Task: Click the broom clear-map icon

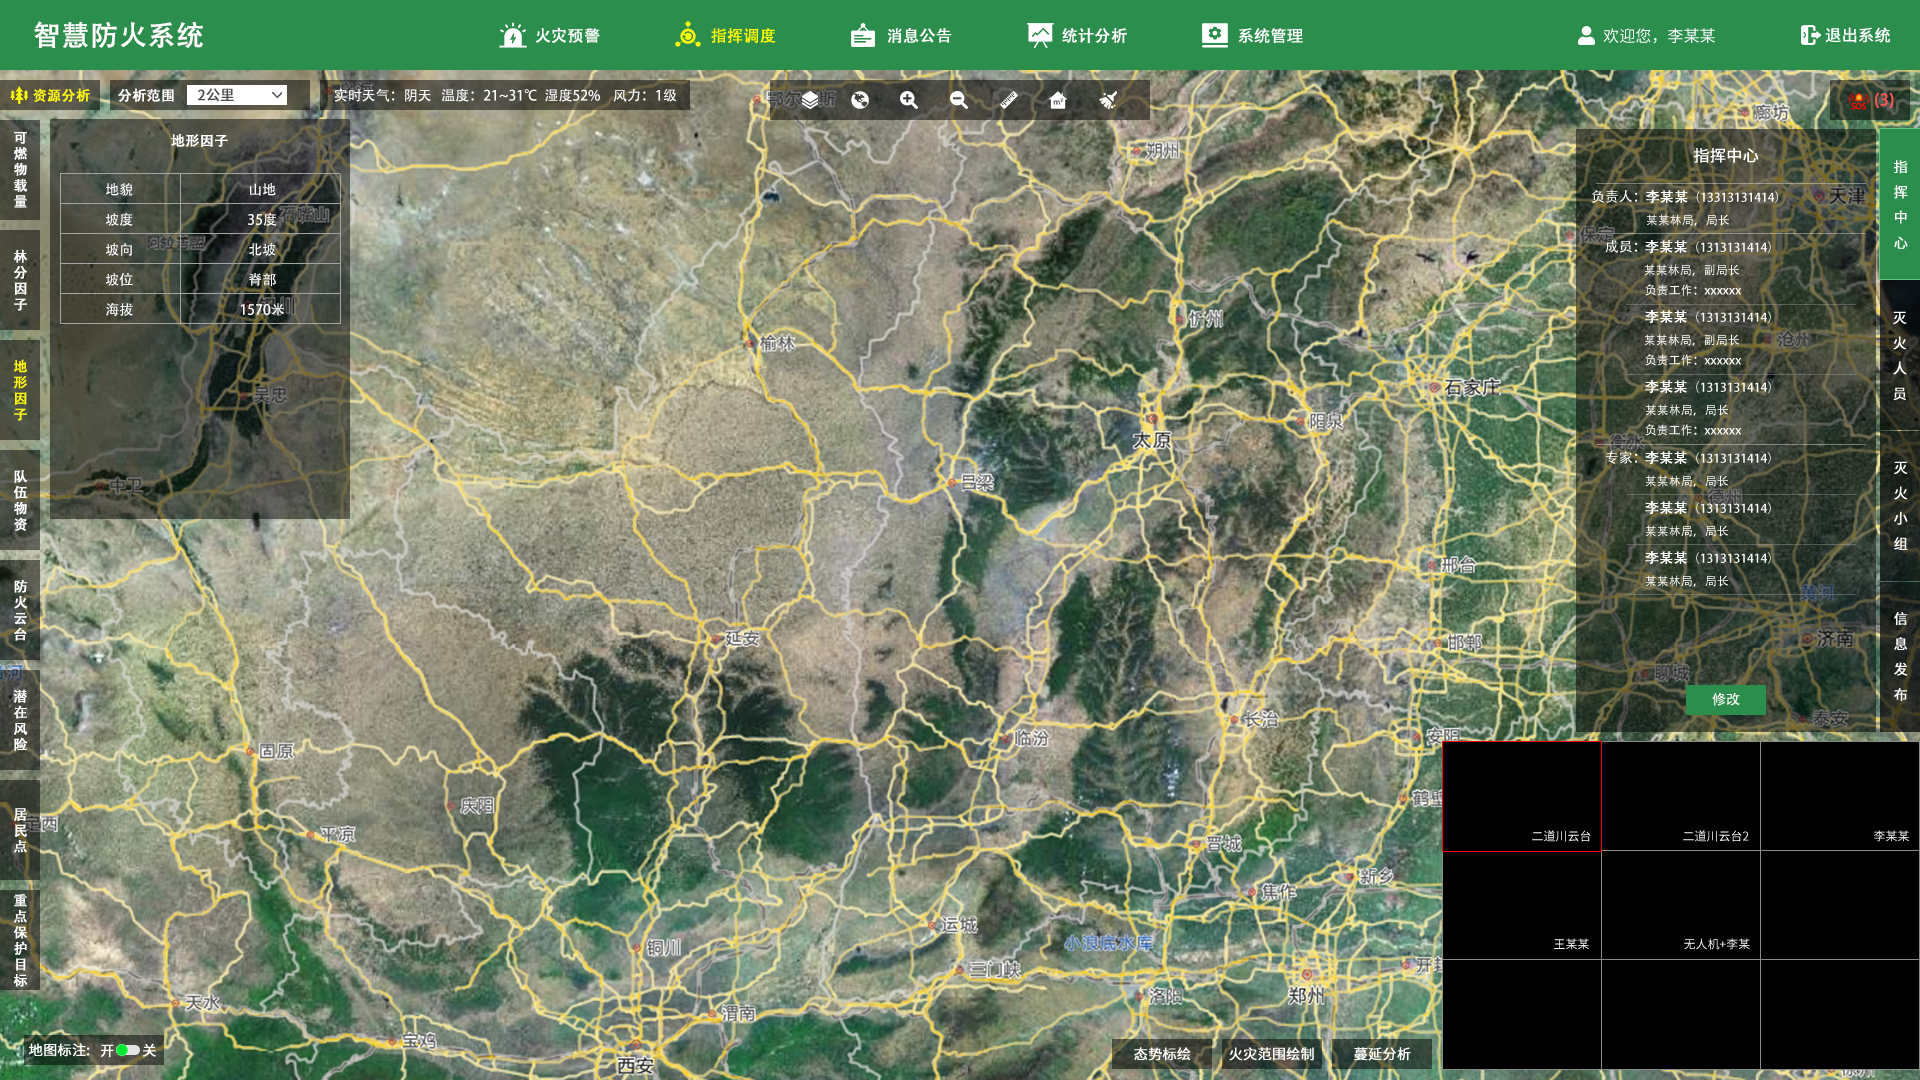Action: 1108,100
